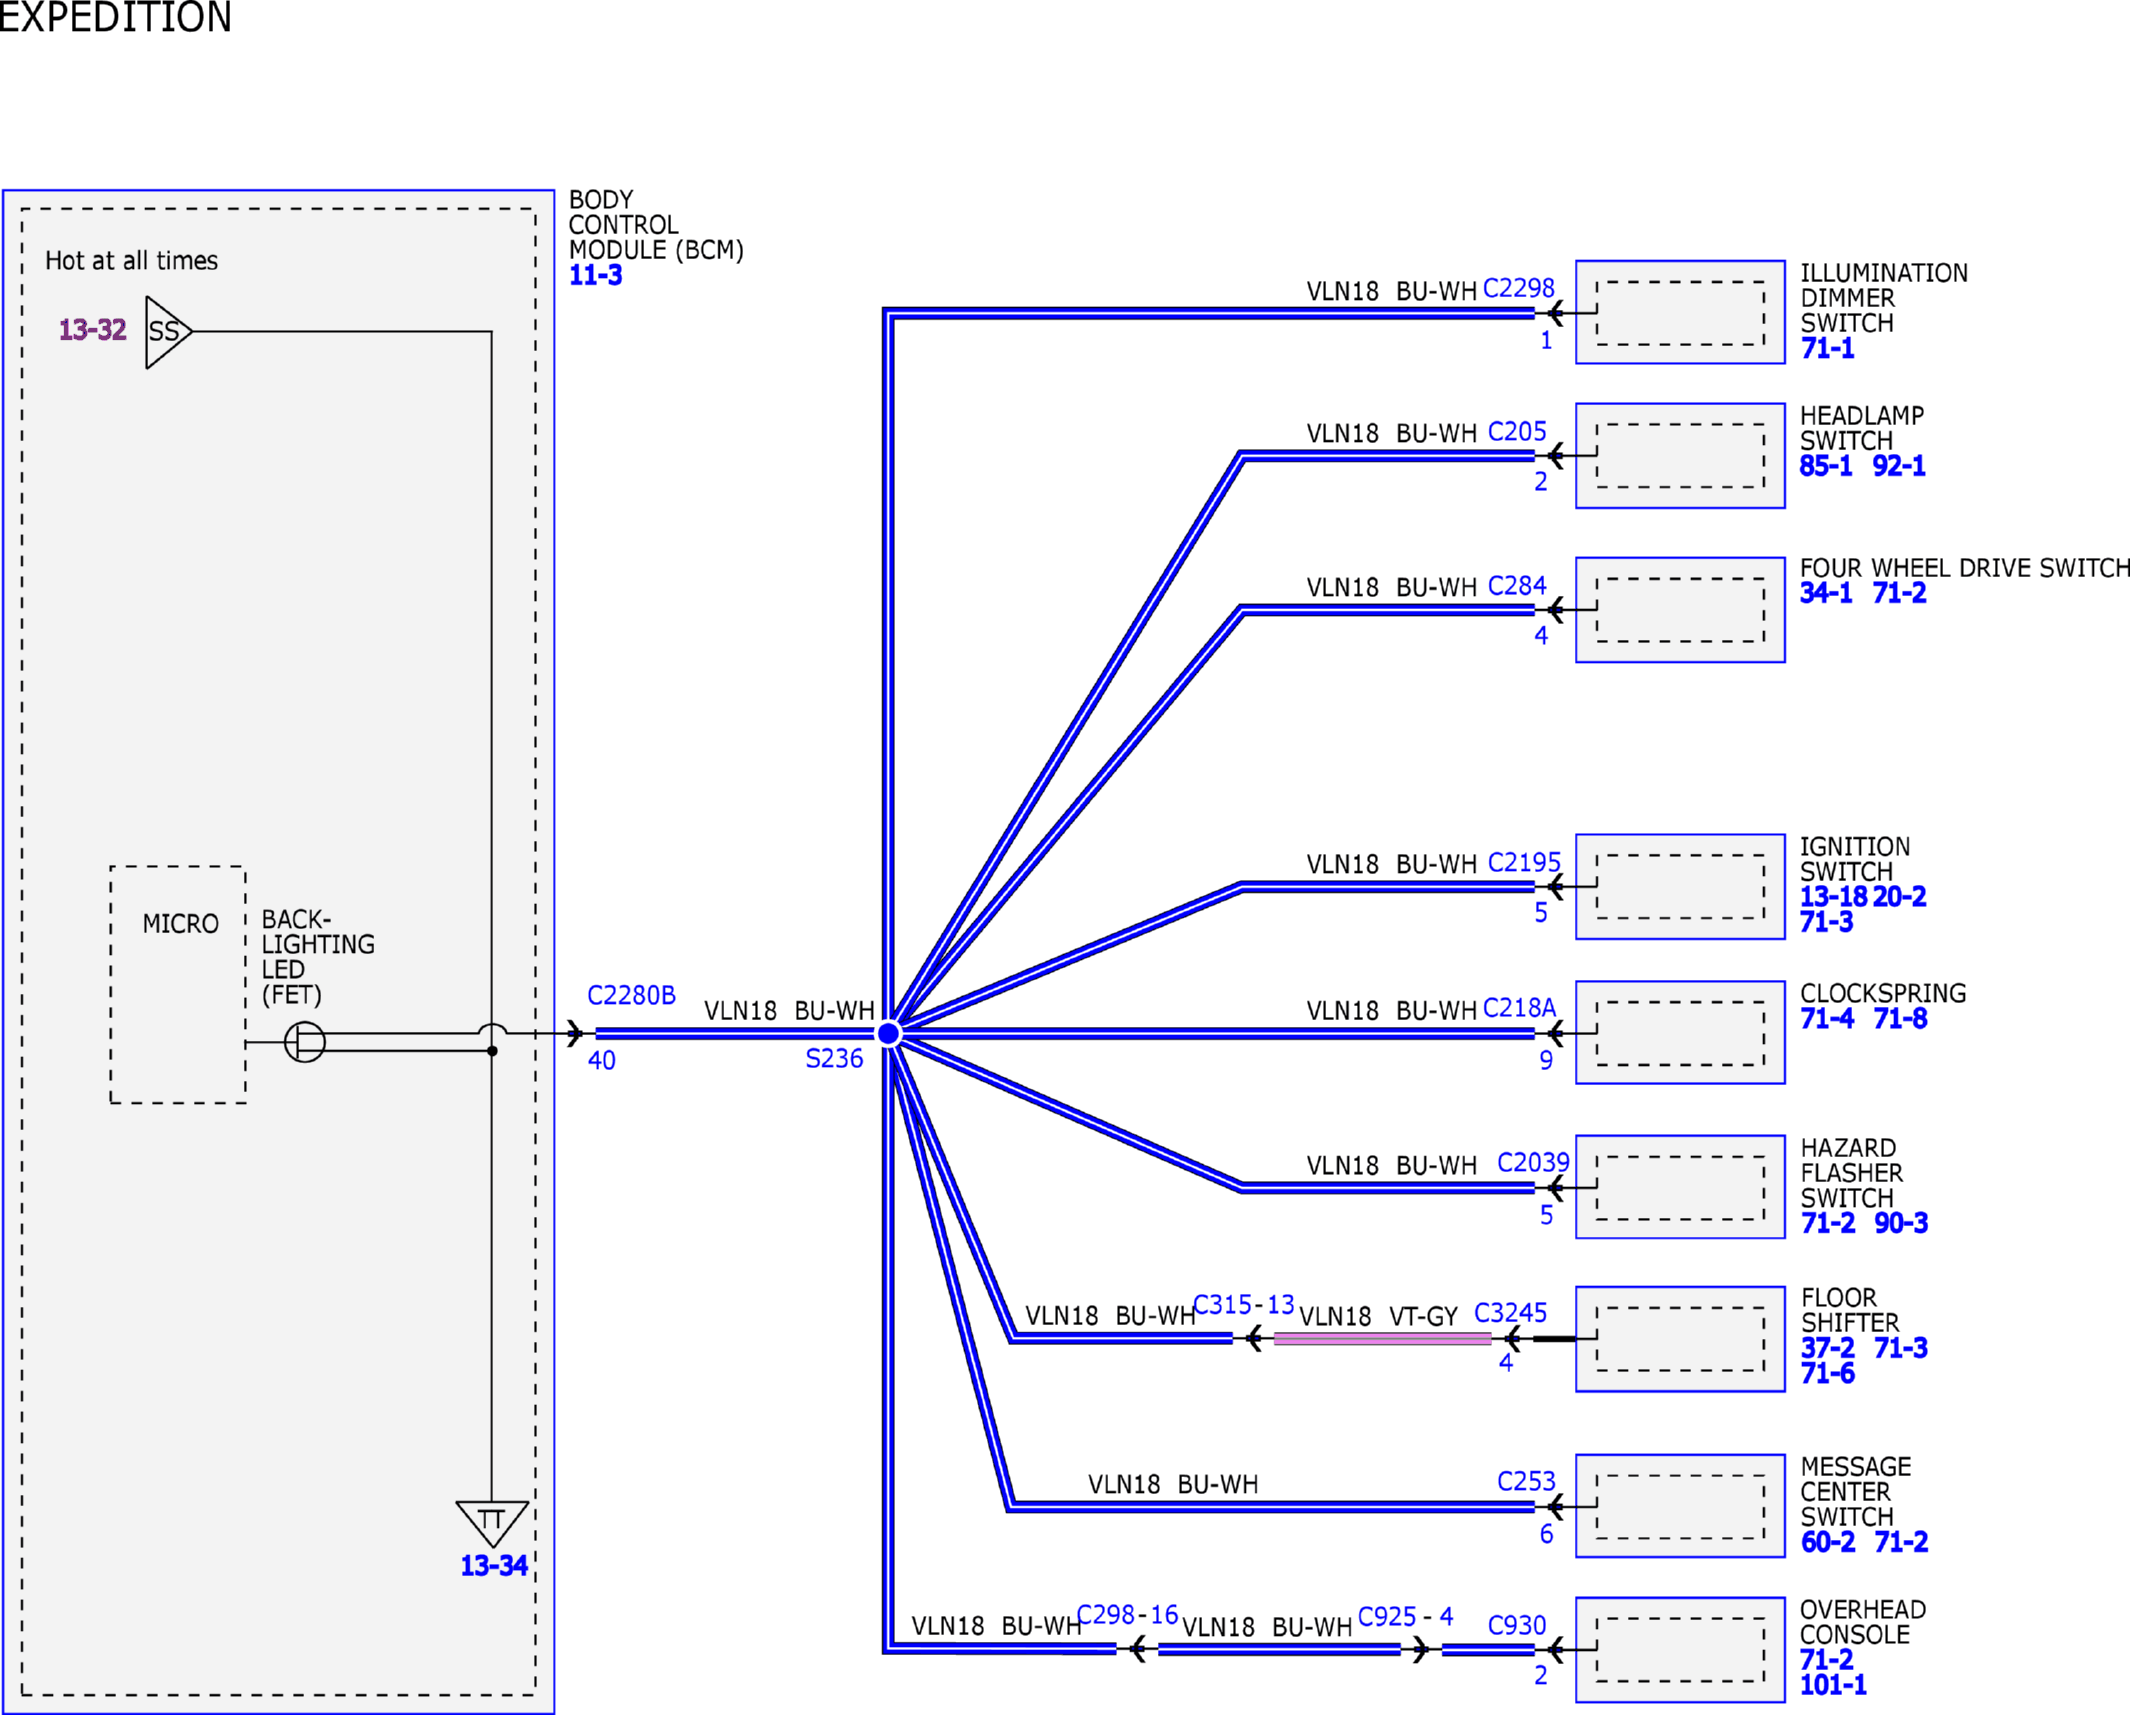2130x1715 pixels.
Task: Click the Message Center Switch component box
Action: point(1680,1506)
